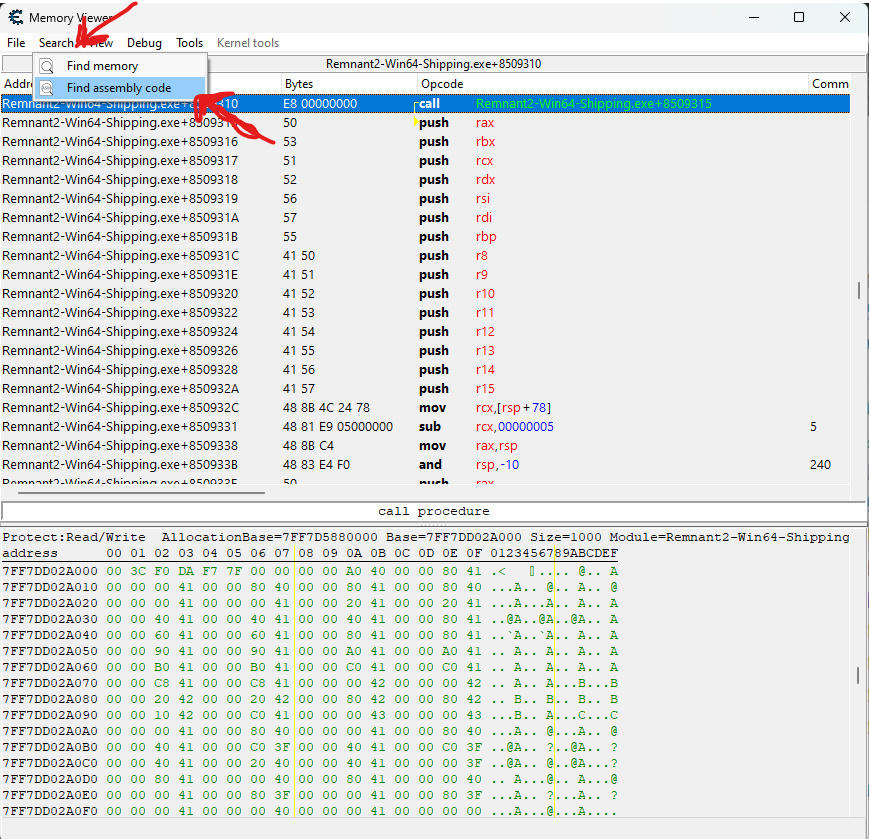This screenshot has height=839, width=869.
Task: Click bytes '41 52' in the push r10 row
Action: click(299, 294)
